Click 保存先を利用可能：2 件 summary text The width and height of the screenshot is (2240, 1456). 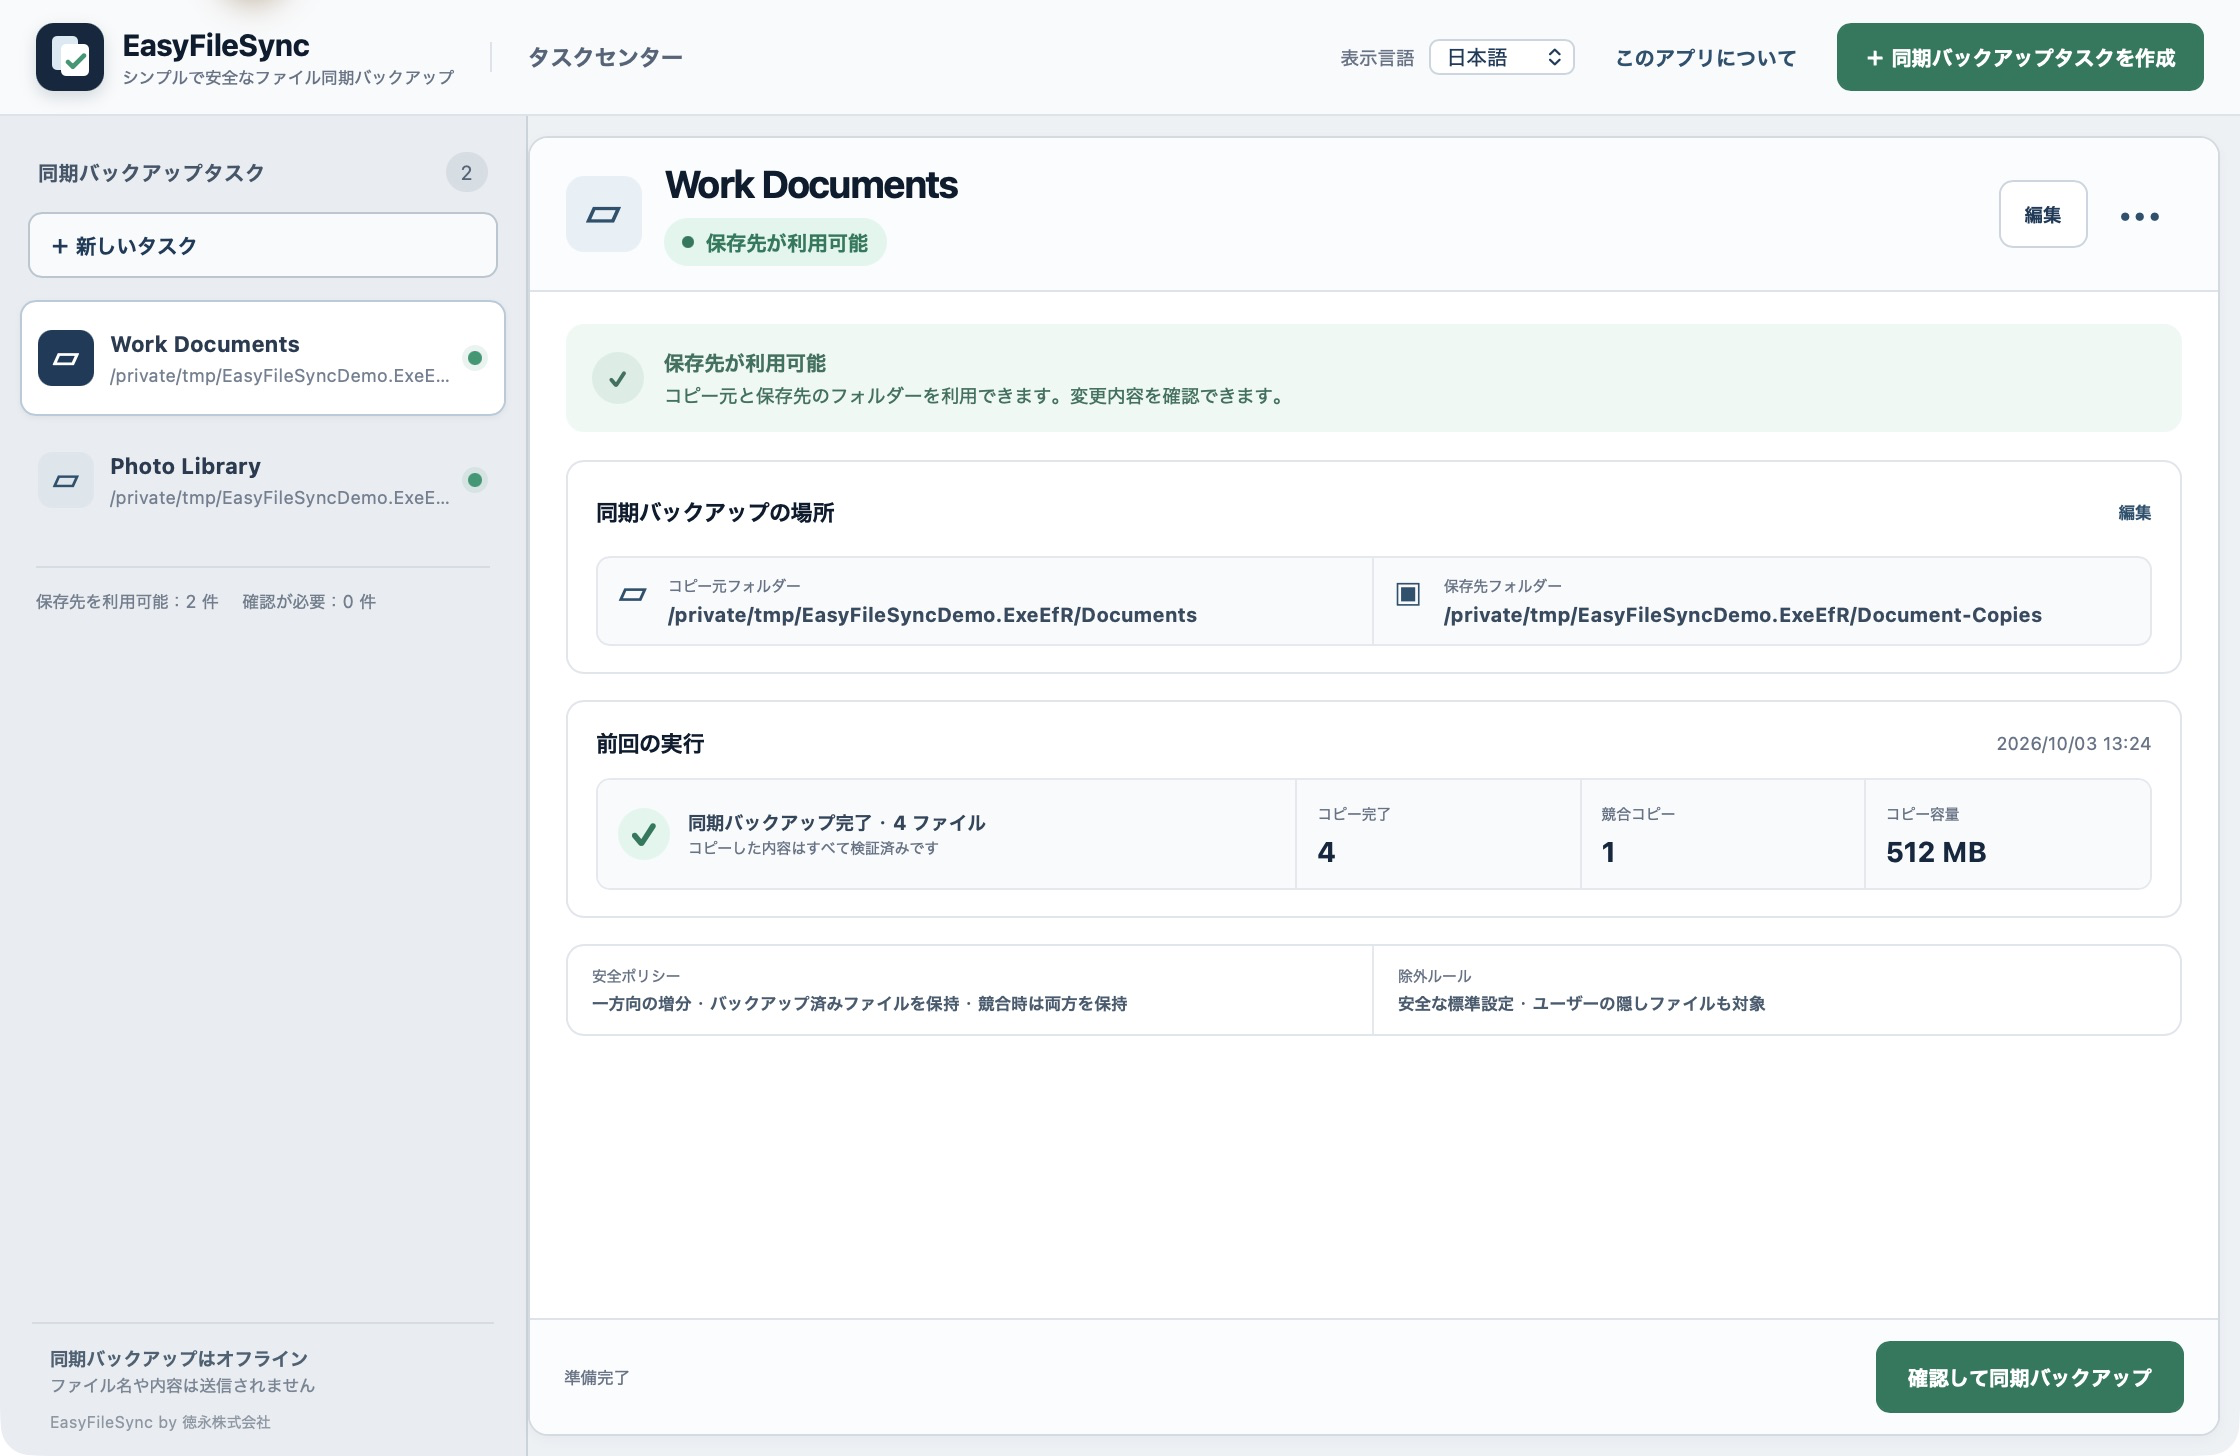click(127, 602)
